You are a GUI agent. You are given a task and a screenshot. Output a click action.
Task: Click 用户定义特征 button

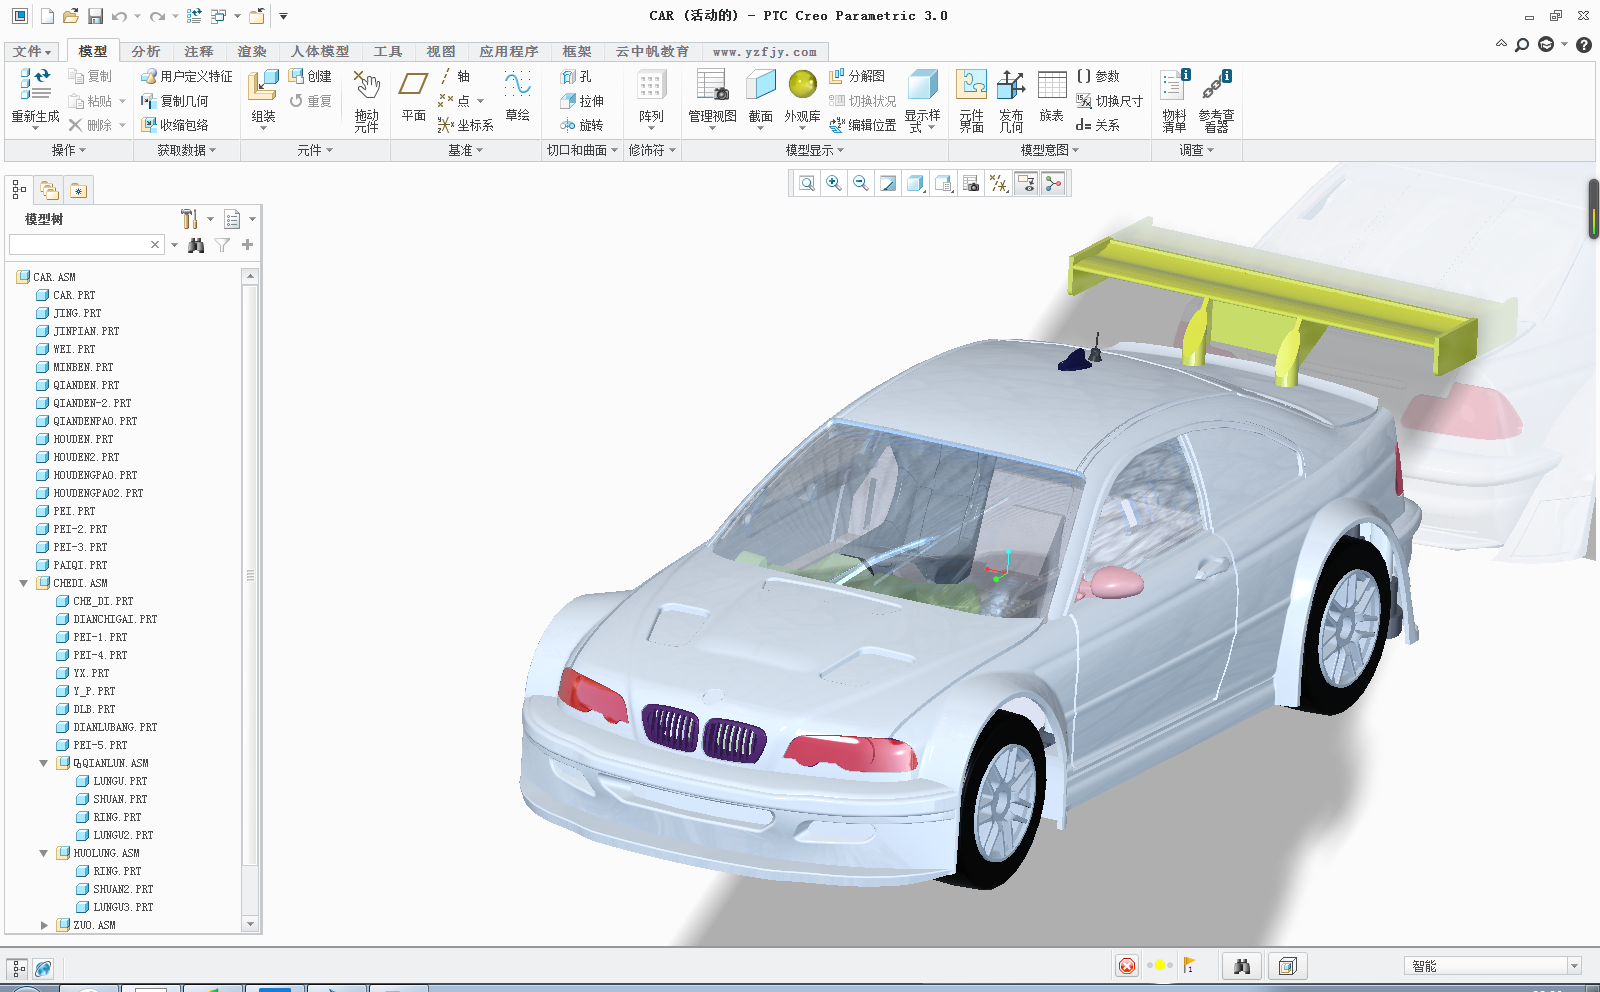coord(186,76)
